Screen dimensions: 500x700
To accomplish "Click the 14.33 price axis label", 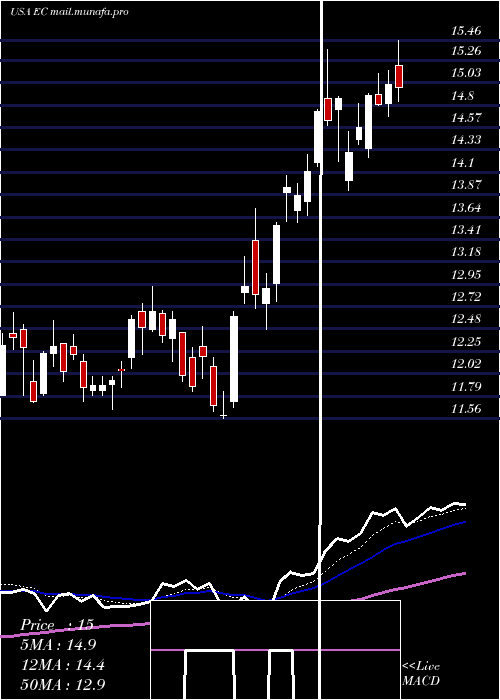I will coord(466,140).
